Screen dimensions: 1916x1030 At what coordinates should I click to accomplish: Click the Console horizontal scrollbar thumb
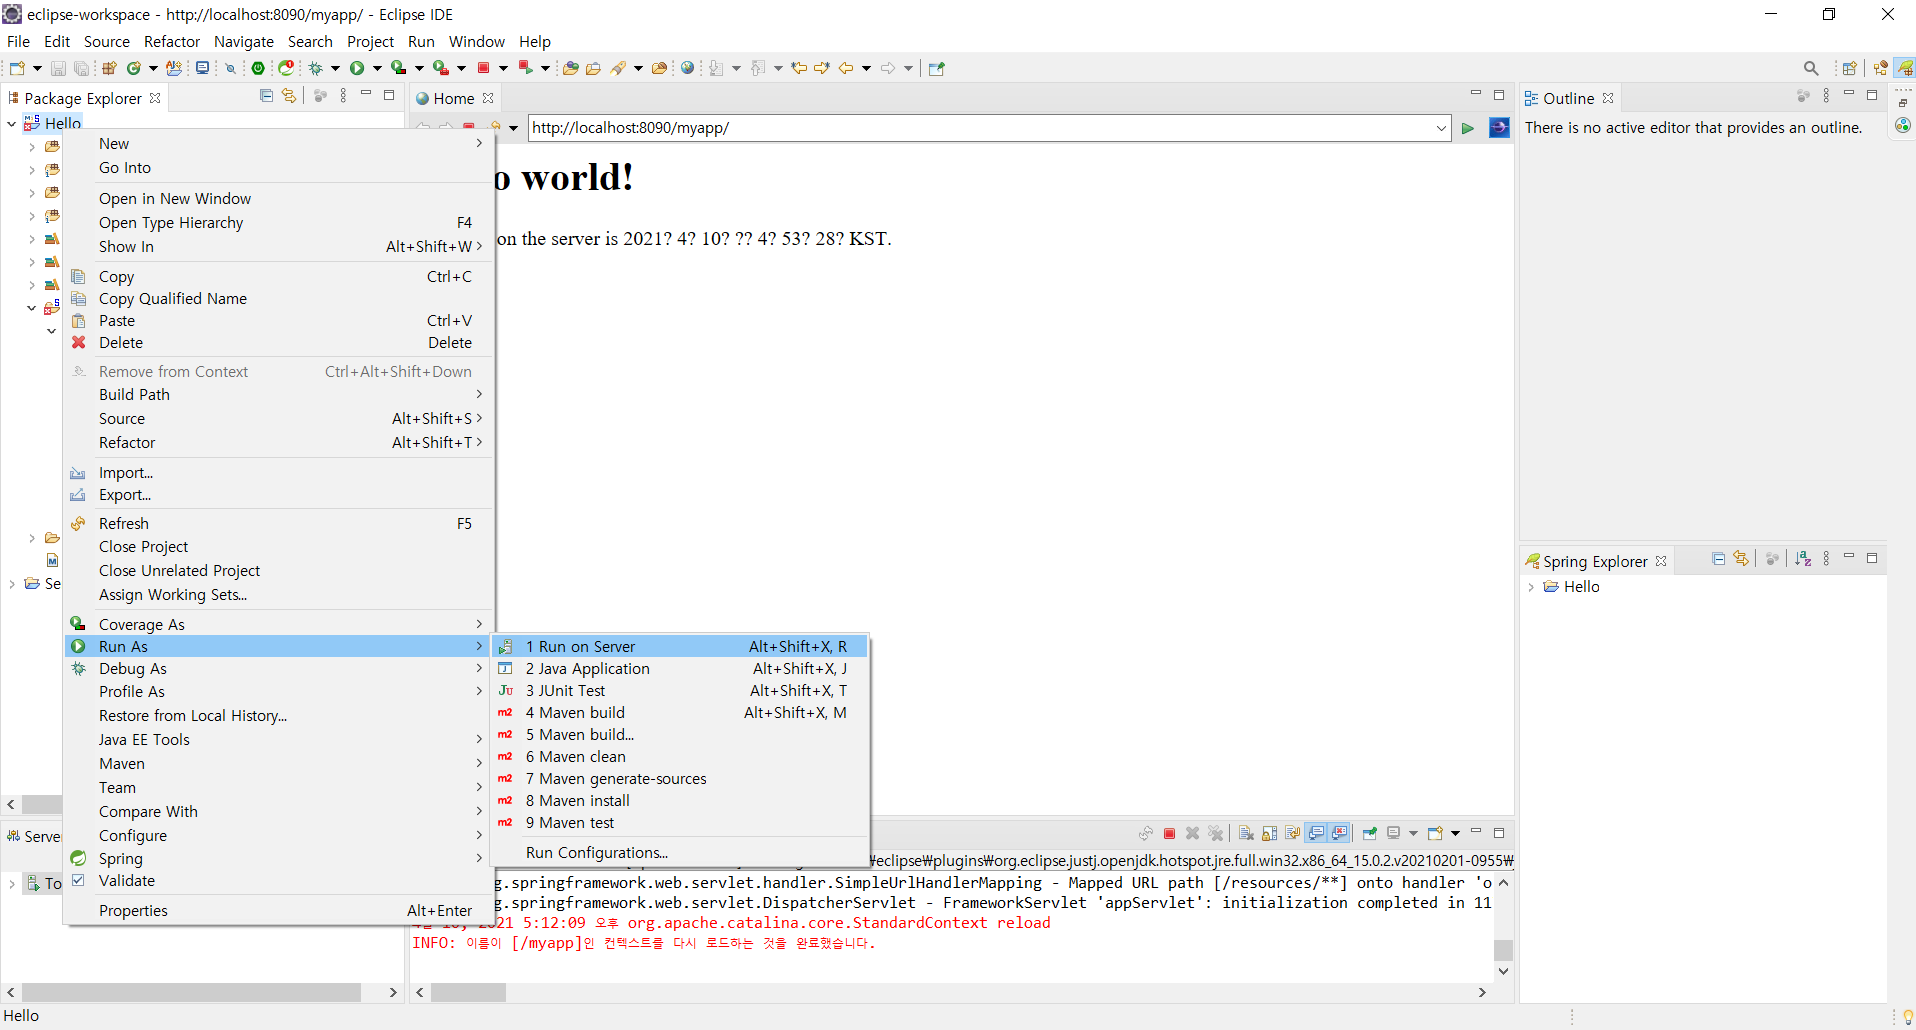point(469,993)
